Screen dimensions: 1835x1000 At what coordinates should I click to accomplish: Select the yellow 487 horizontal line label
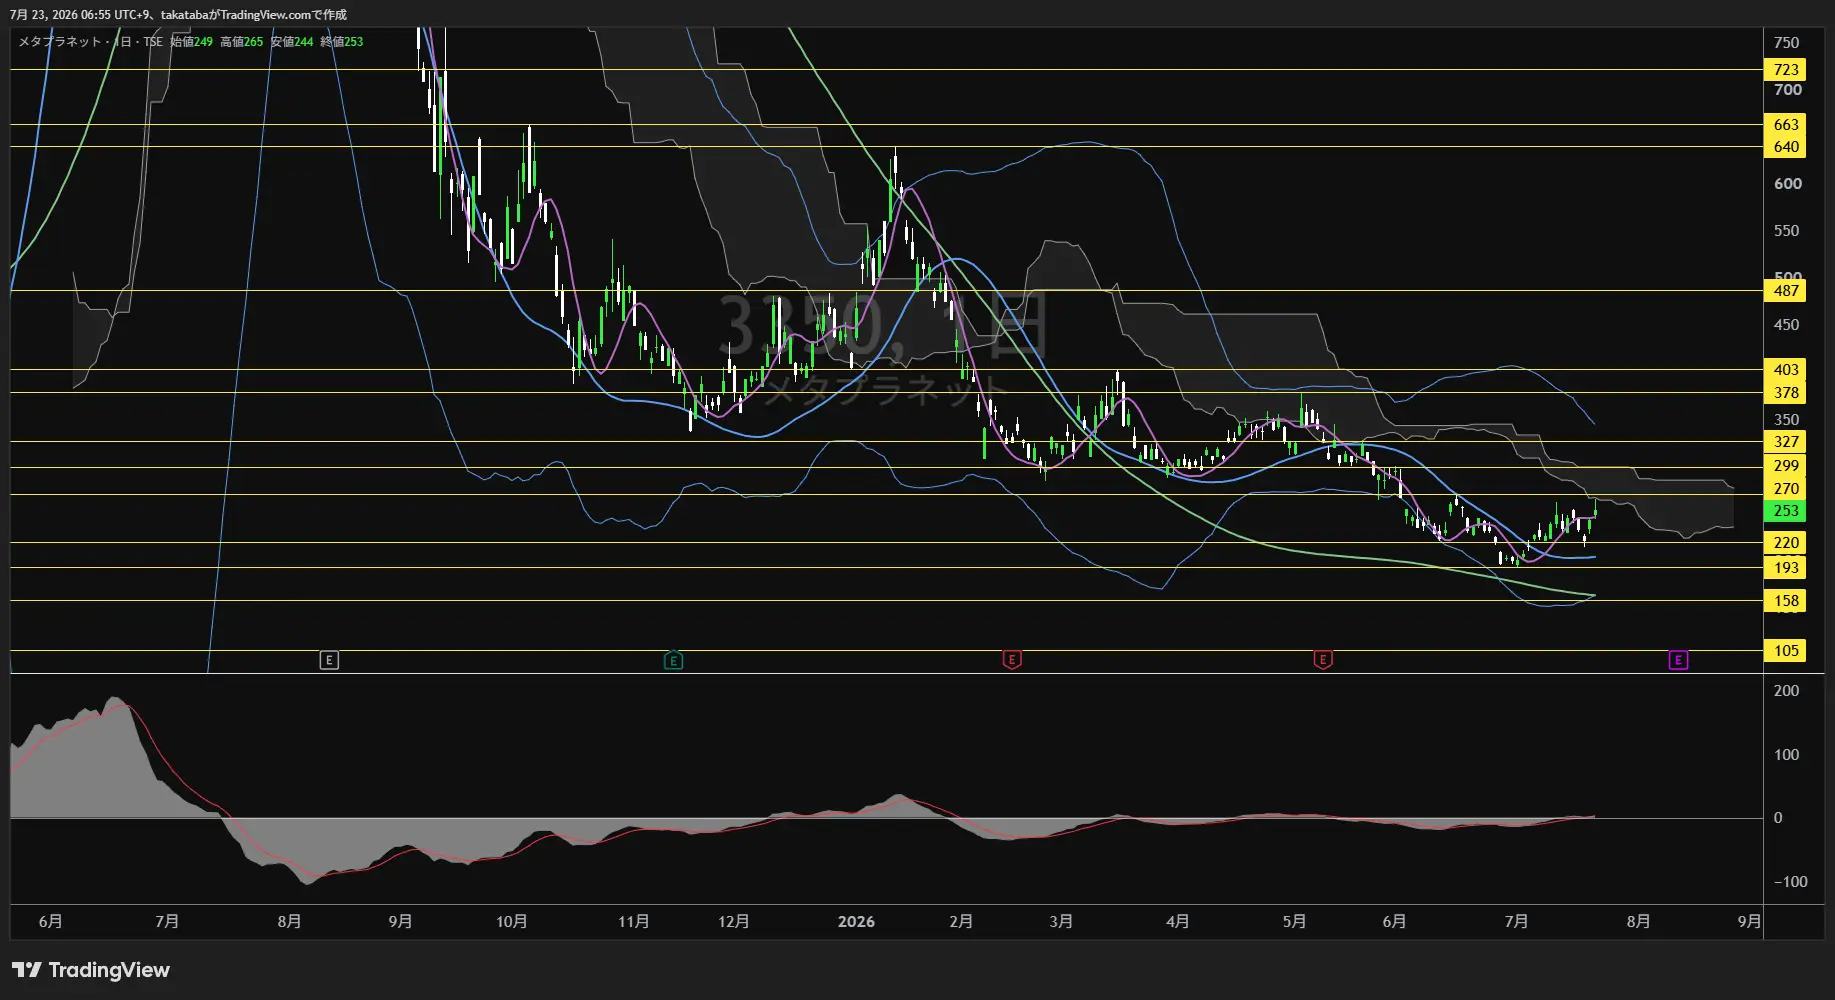pos(1786,291)
